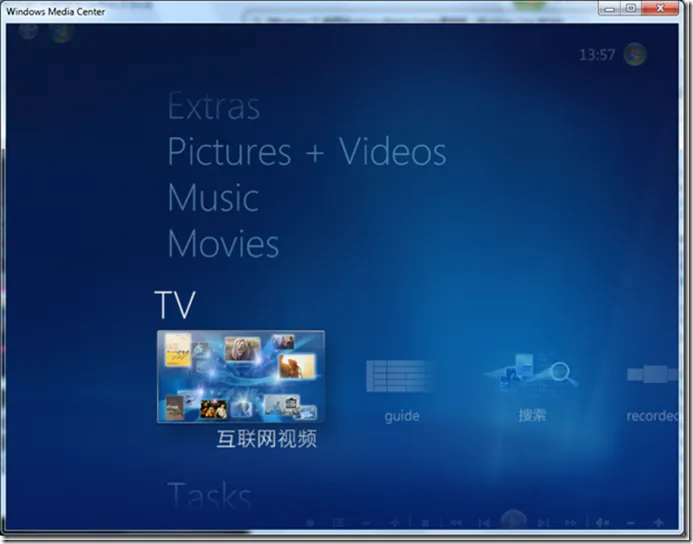Image resolution: width=693 pixels, height=544 pixels.
Task: Click the skip back button
Action: [484, 523]
